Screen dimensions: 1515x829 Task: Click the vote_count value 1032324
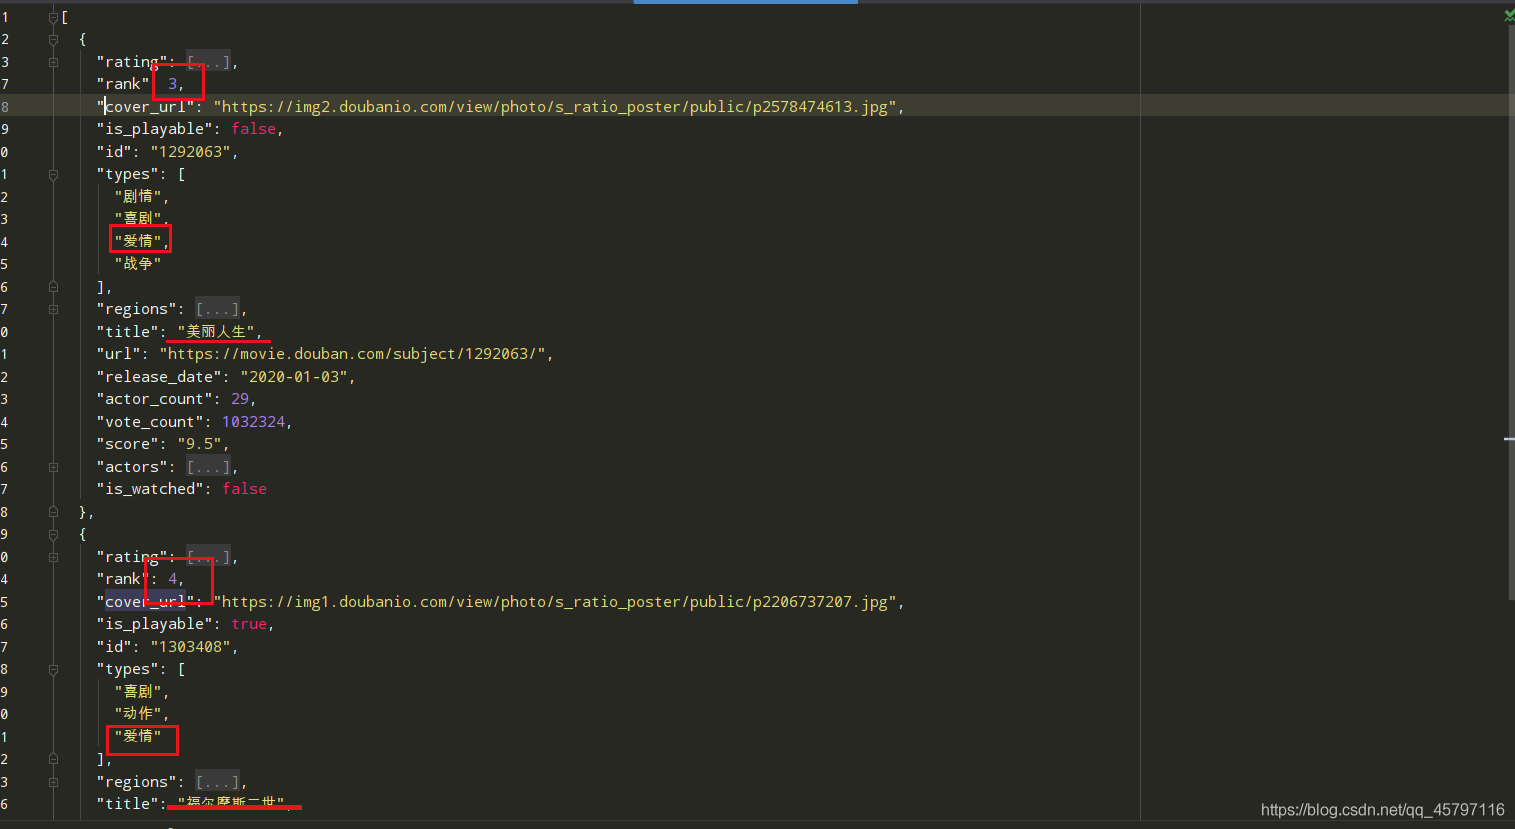click(253, 422)
